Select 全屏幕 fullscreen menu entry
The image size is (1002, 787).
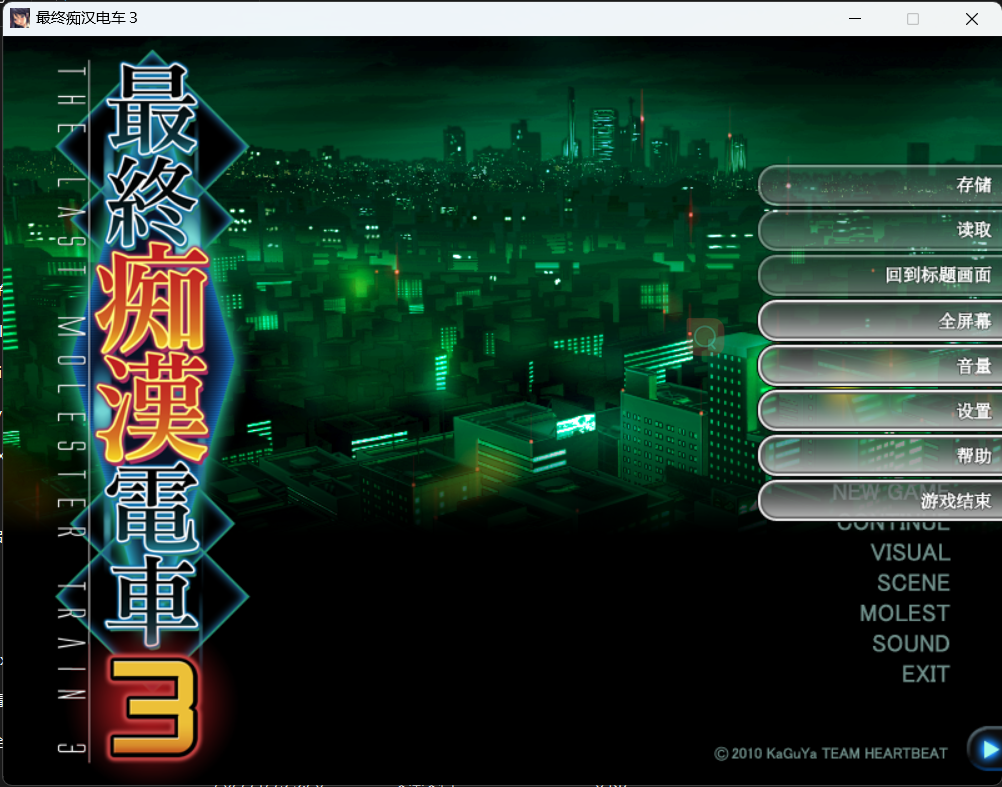click(x=880, y=321)
